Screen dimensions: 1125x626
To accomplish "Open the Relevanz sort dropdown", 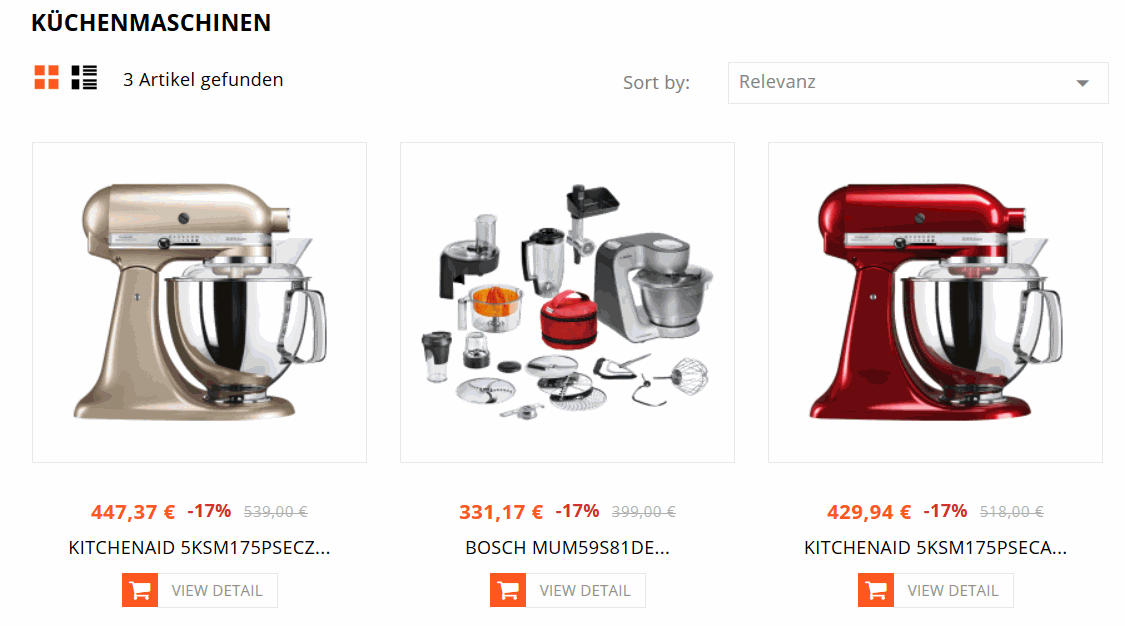I will 918,82.
